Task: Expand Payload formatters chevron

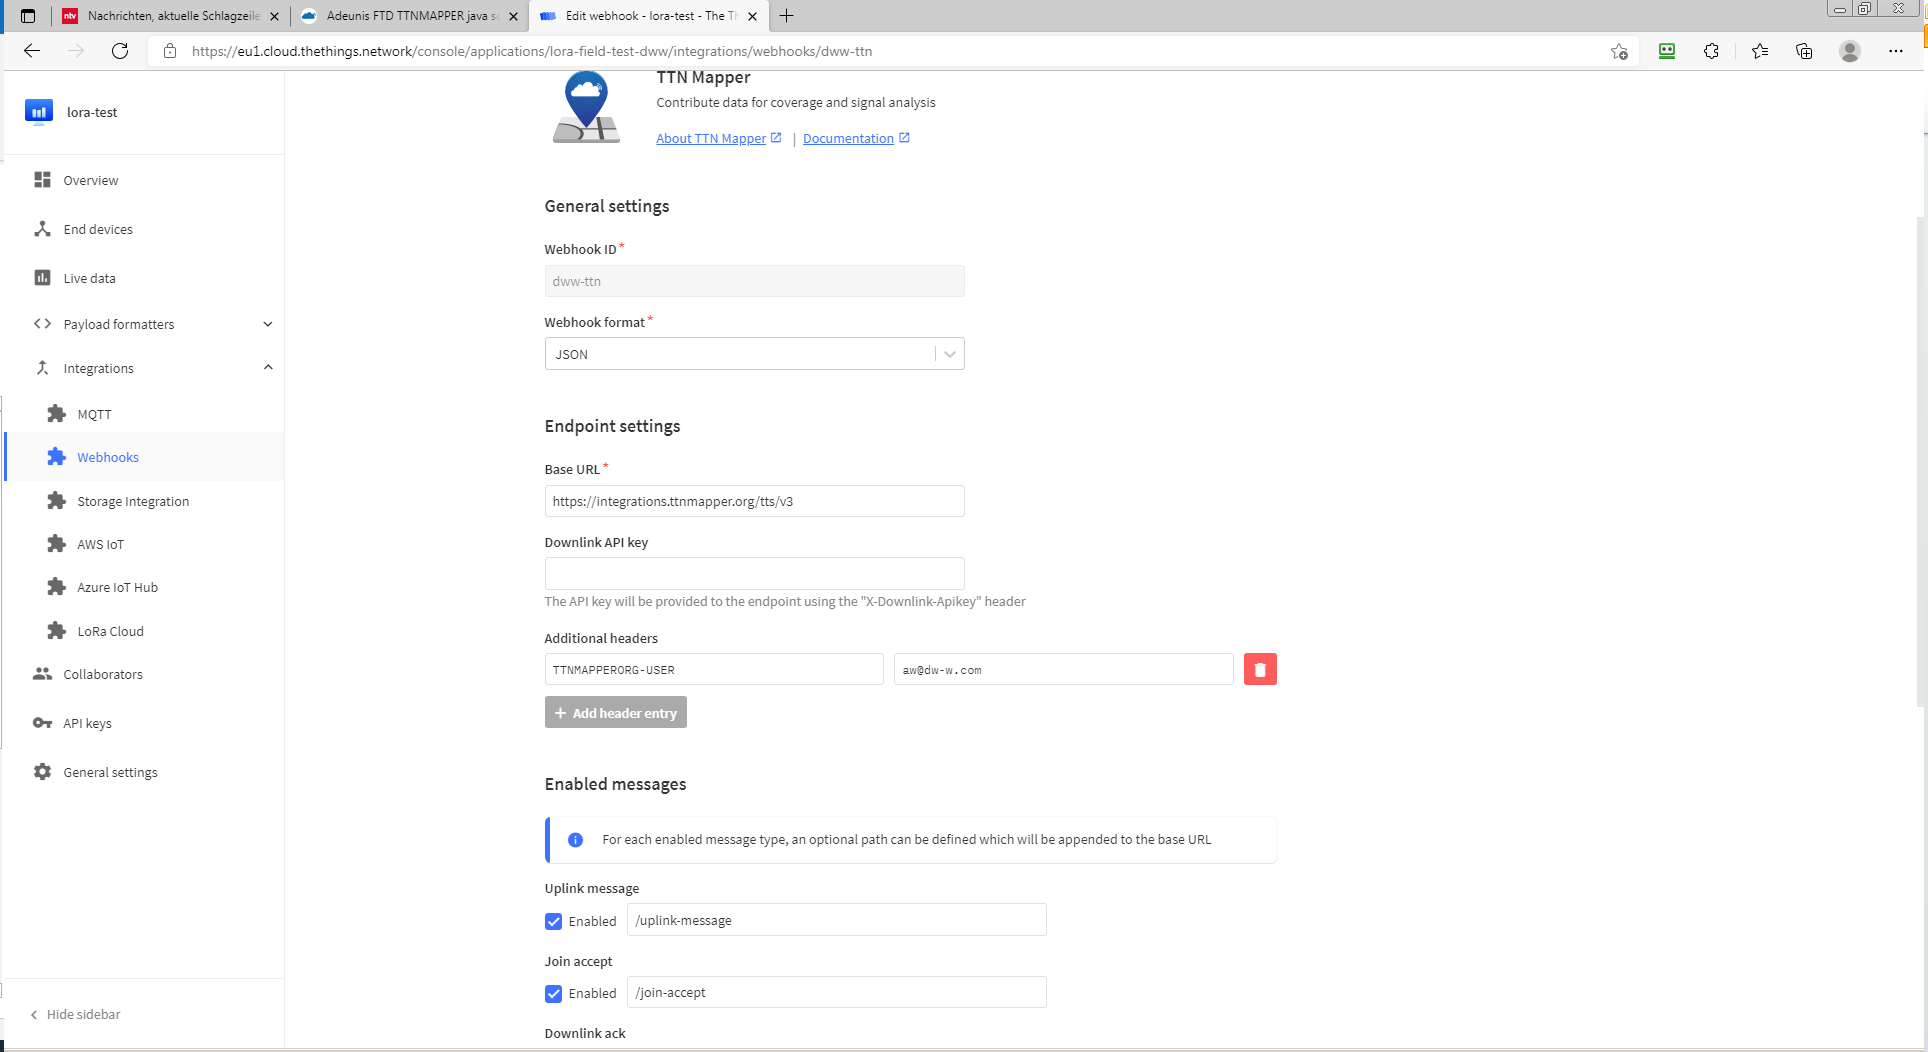Action: [x=267, y=324]
